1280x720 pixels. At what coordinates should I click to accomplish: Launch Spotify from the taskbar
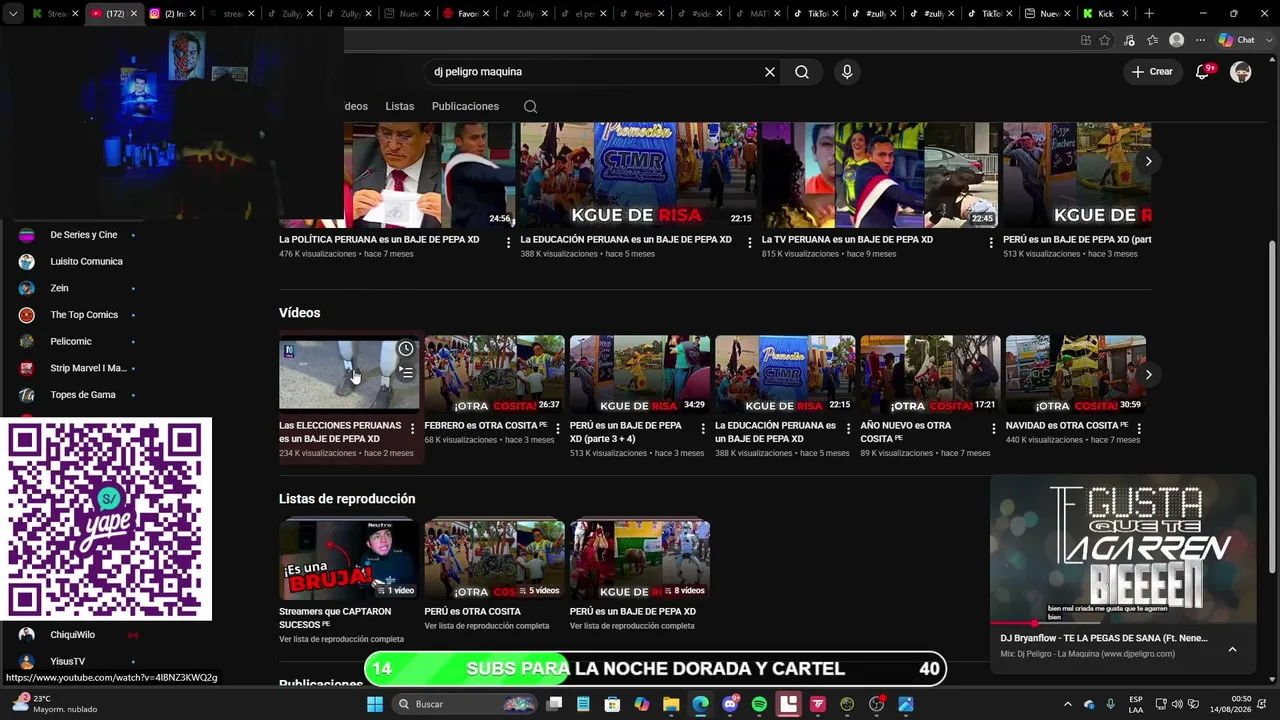[x=759, y=704]
